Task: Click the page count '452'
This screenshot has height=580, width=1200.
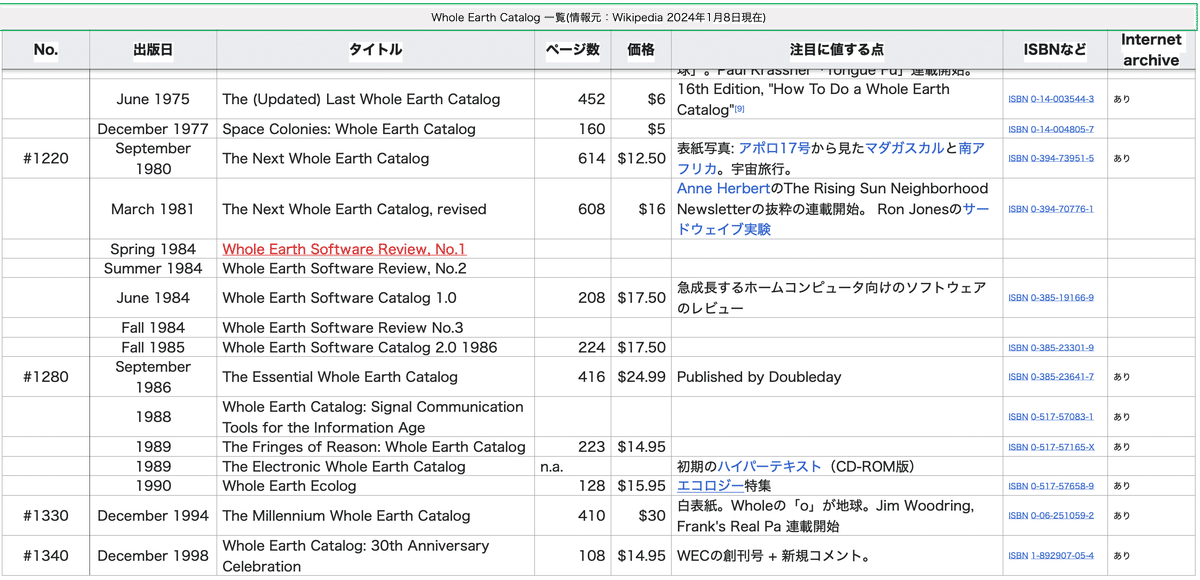Action: pyautogui.click(x=592, y=99)
